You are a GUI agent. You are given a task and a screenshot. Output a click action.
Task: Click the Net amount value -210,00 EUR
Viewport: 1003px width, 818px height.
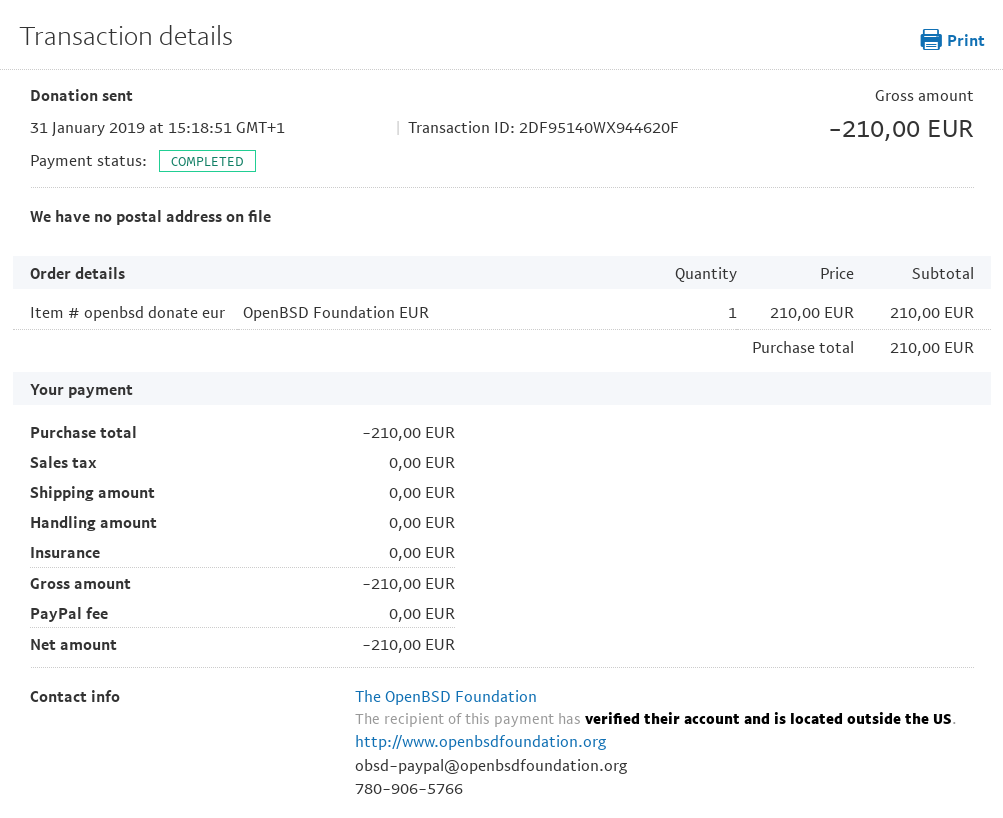click(408, 645)
